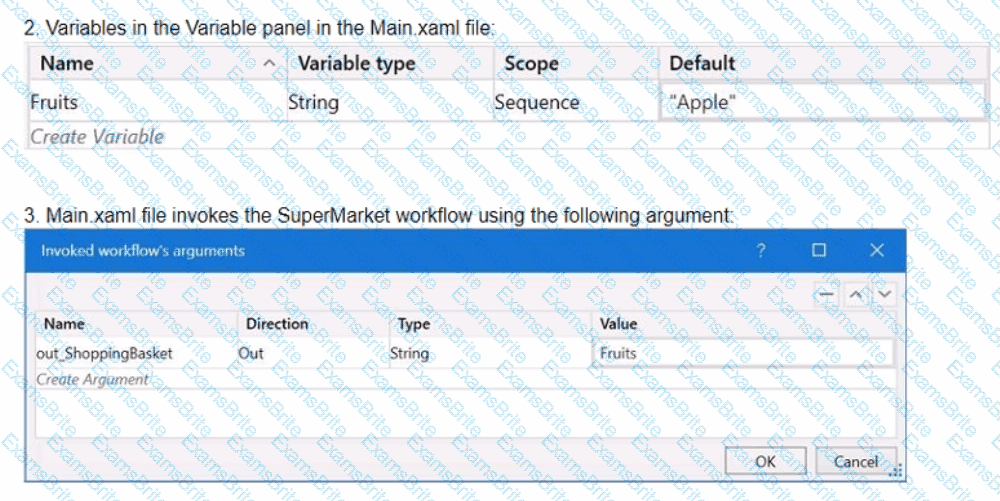Move argument down with arrow icon
Screen dimensions: 1000x501
tap(883, 294)
